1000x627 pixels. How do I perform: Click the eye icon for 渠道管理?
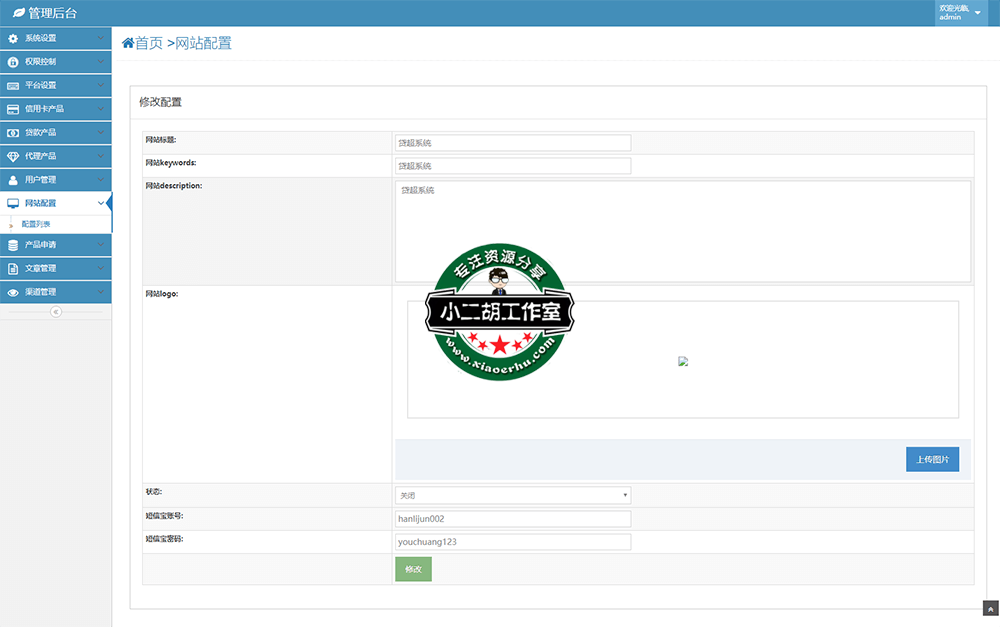tap(13, 292)
